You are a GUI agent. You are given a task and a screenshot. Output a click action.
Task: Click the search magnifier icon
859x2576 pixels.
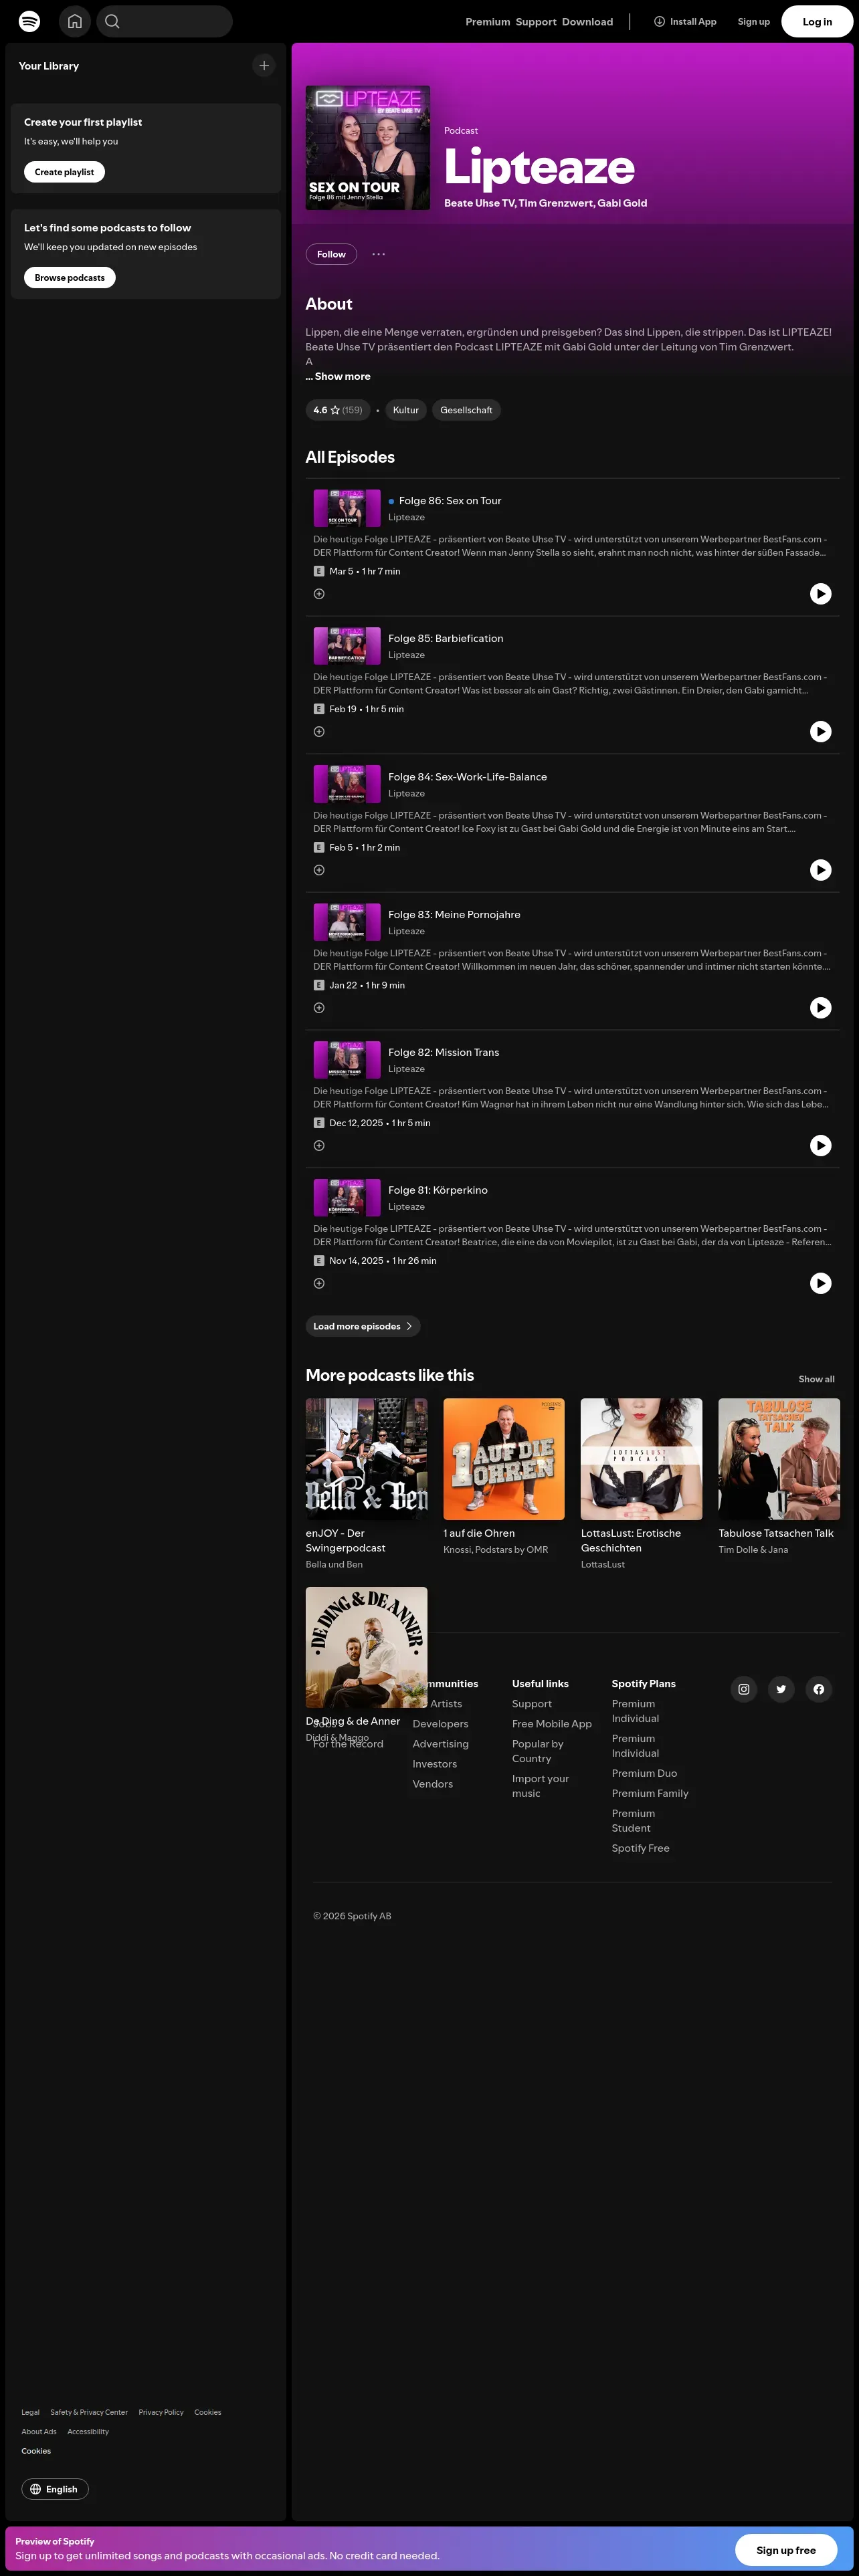click(112, 21)
